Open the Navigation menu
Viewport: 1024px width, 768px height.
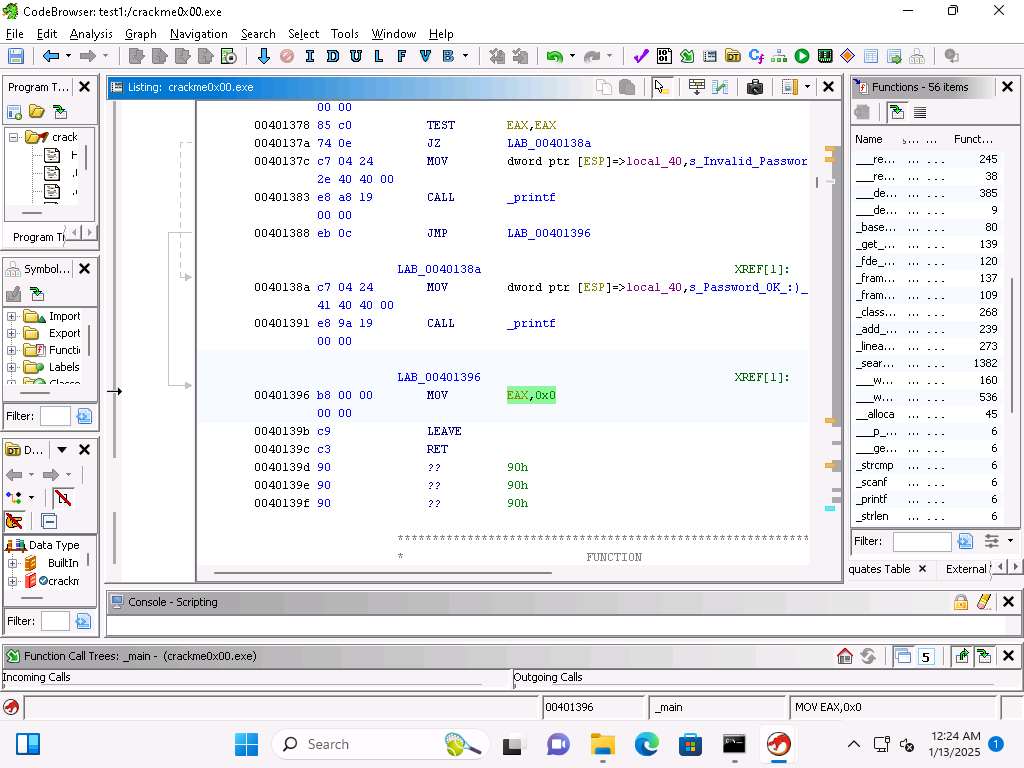[198, 34]
